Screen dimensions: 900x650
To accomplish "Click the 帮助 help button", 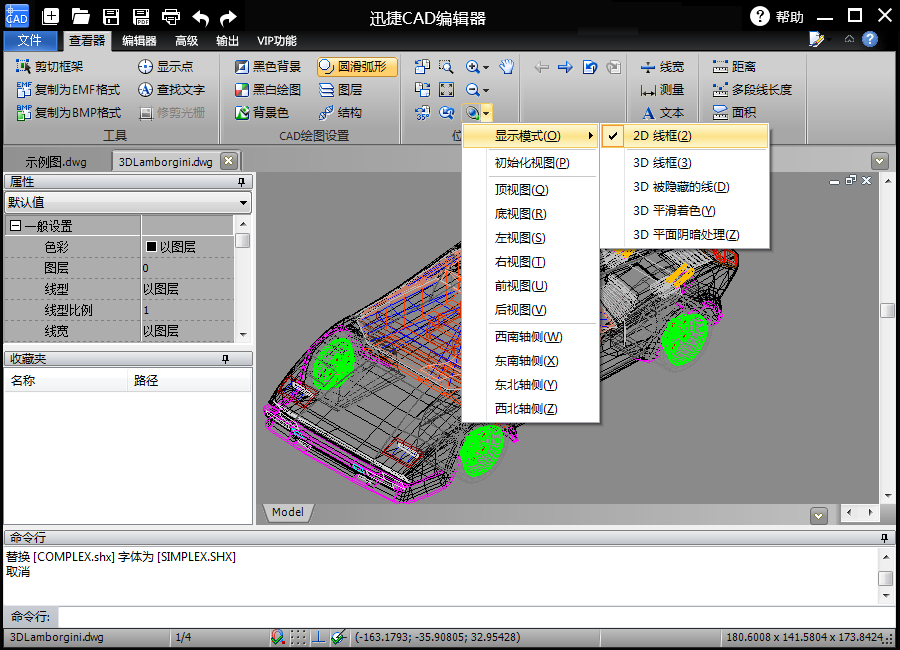I will [x=777, y=16].
